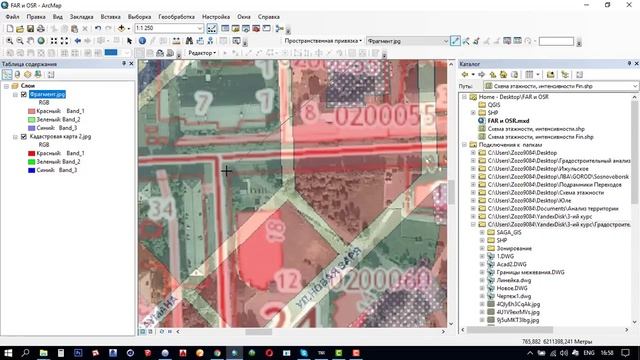Open an existing map document
640x360 pixels.
pyautogui.click(x=20, y=29)
